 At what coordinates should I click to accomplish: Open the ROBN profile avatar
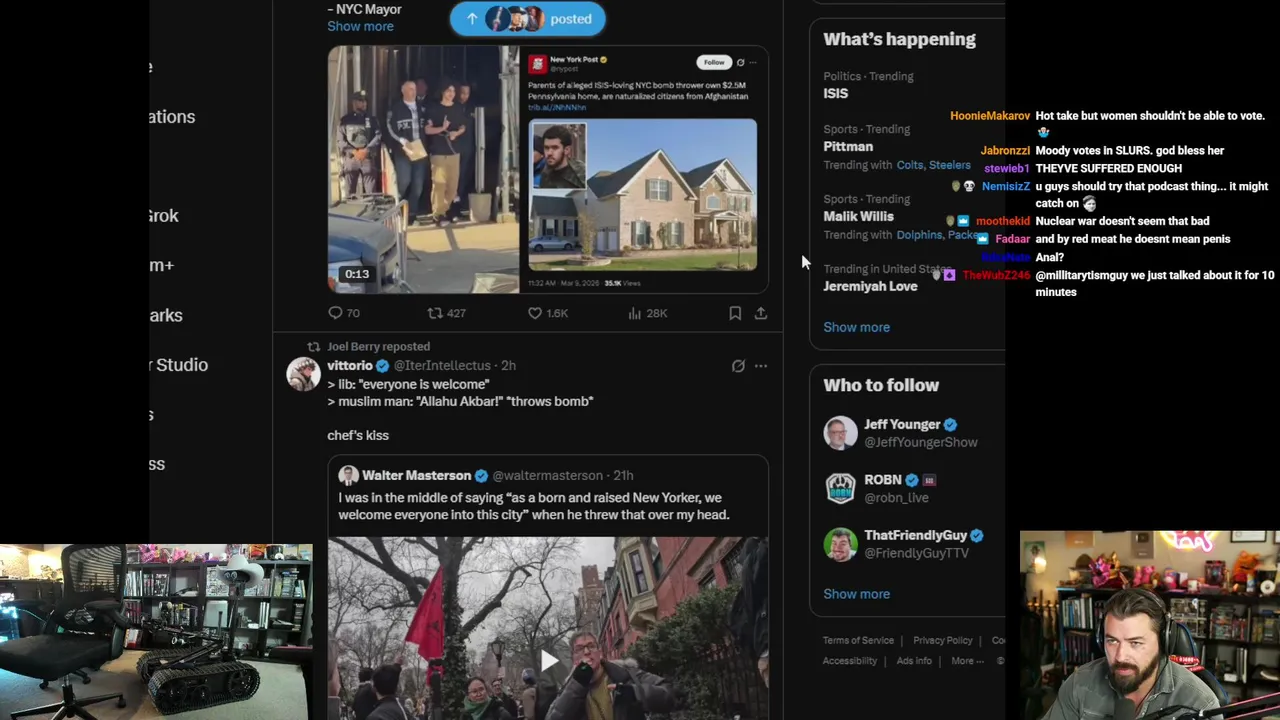pos(840,488)
